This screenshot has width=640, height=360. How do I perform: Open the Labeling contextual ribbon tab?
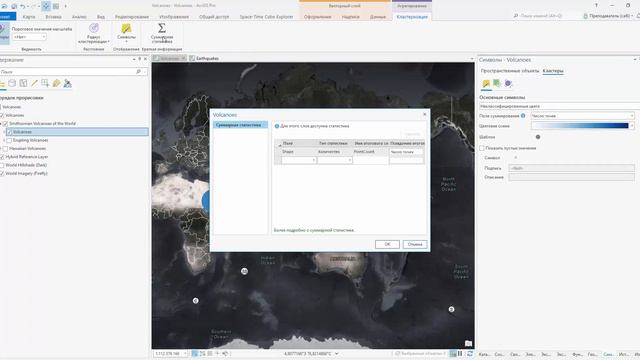click(351, 17)
